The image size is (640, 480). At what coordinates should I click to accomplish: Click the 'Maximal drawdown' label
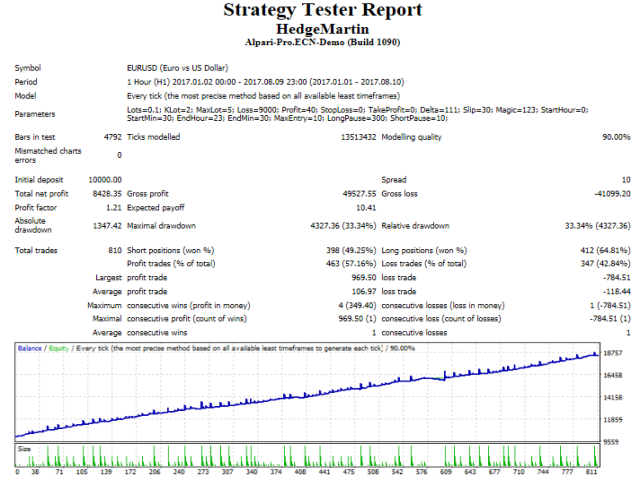point(161,226)
